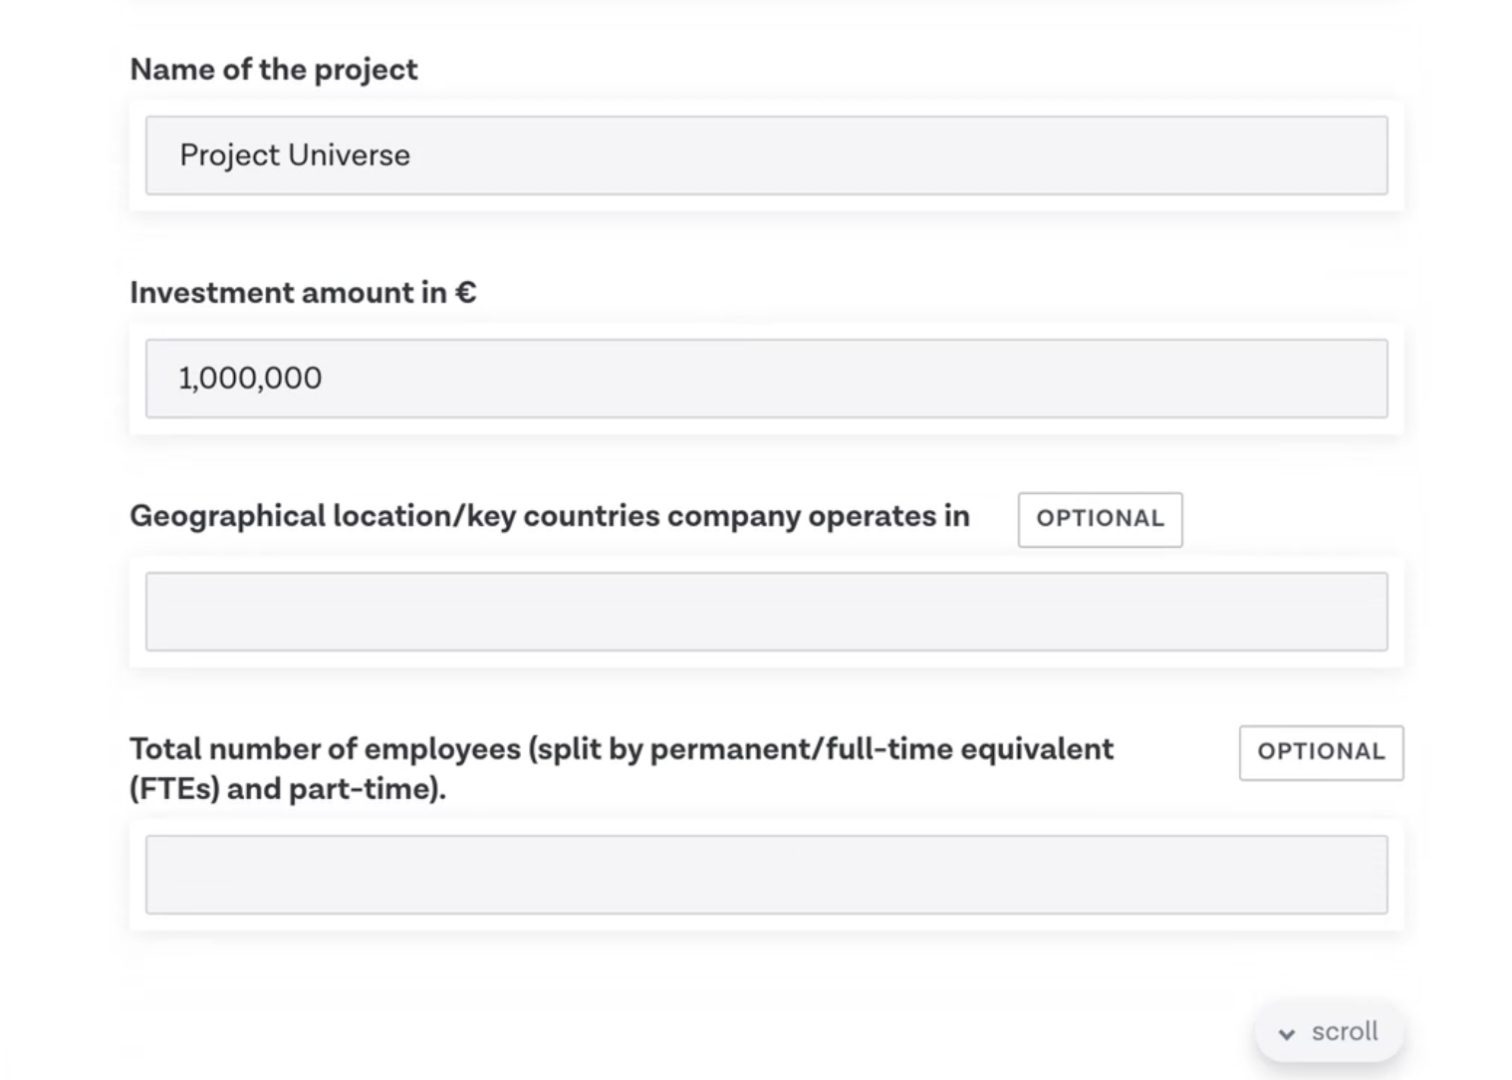Image resolution: width=1512 pixels, height=1080 pixels.
Task: Click the blank area of the project name field
Action: click(900, 156)
